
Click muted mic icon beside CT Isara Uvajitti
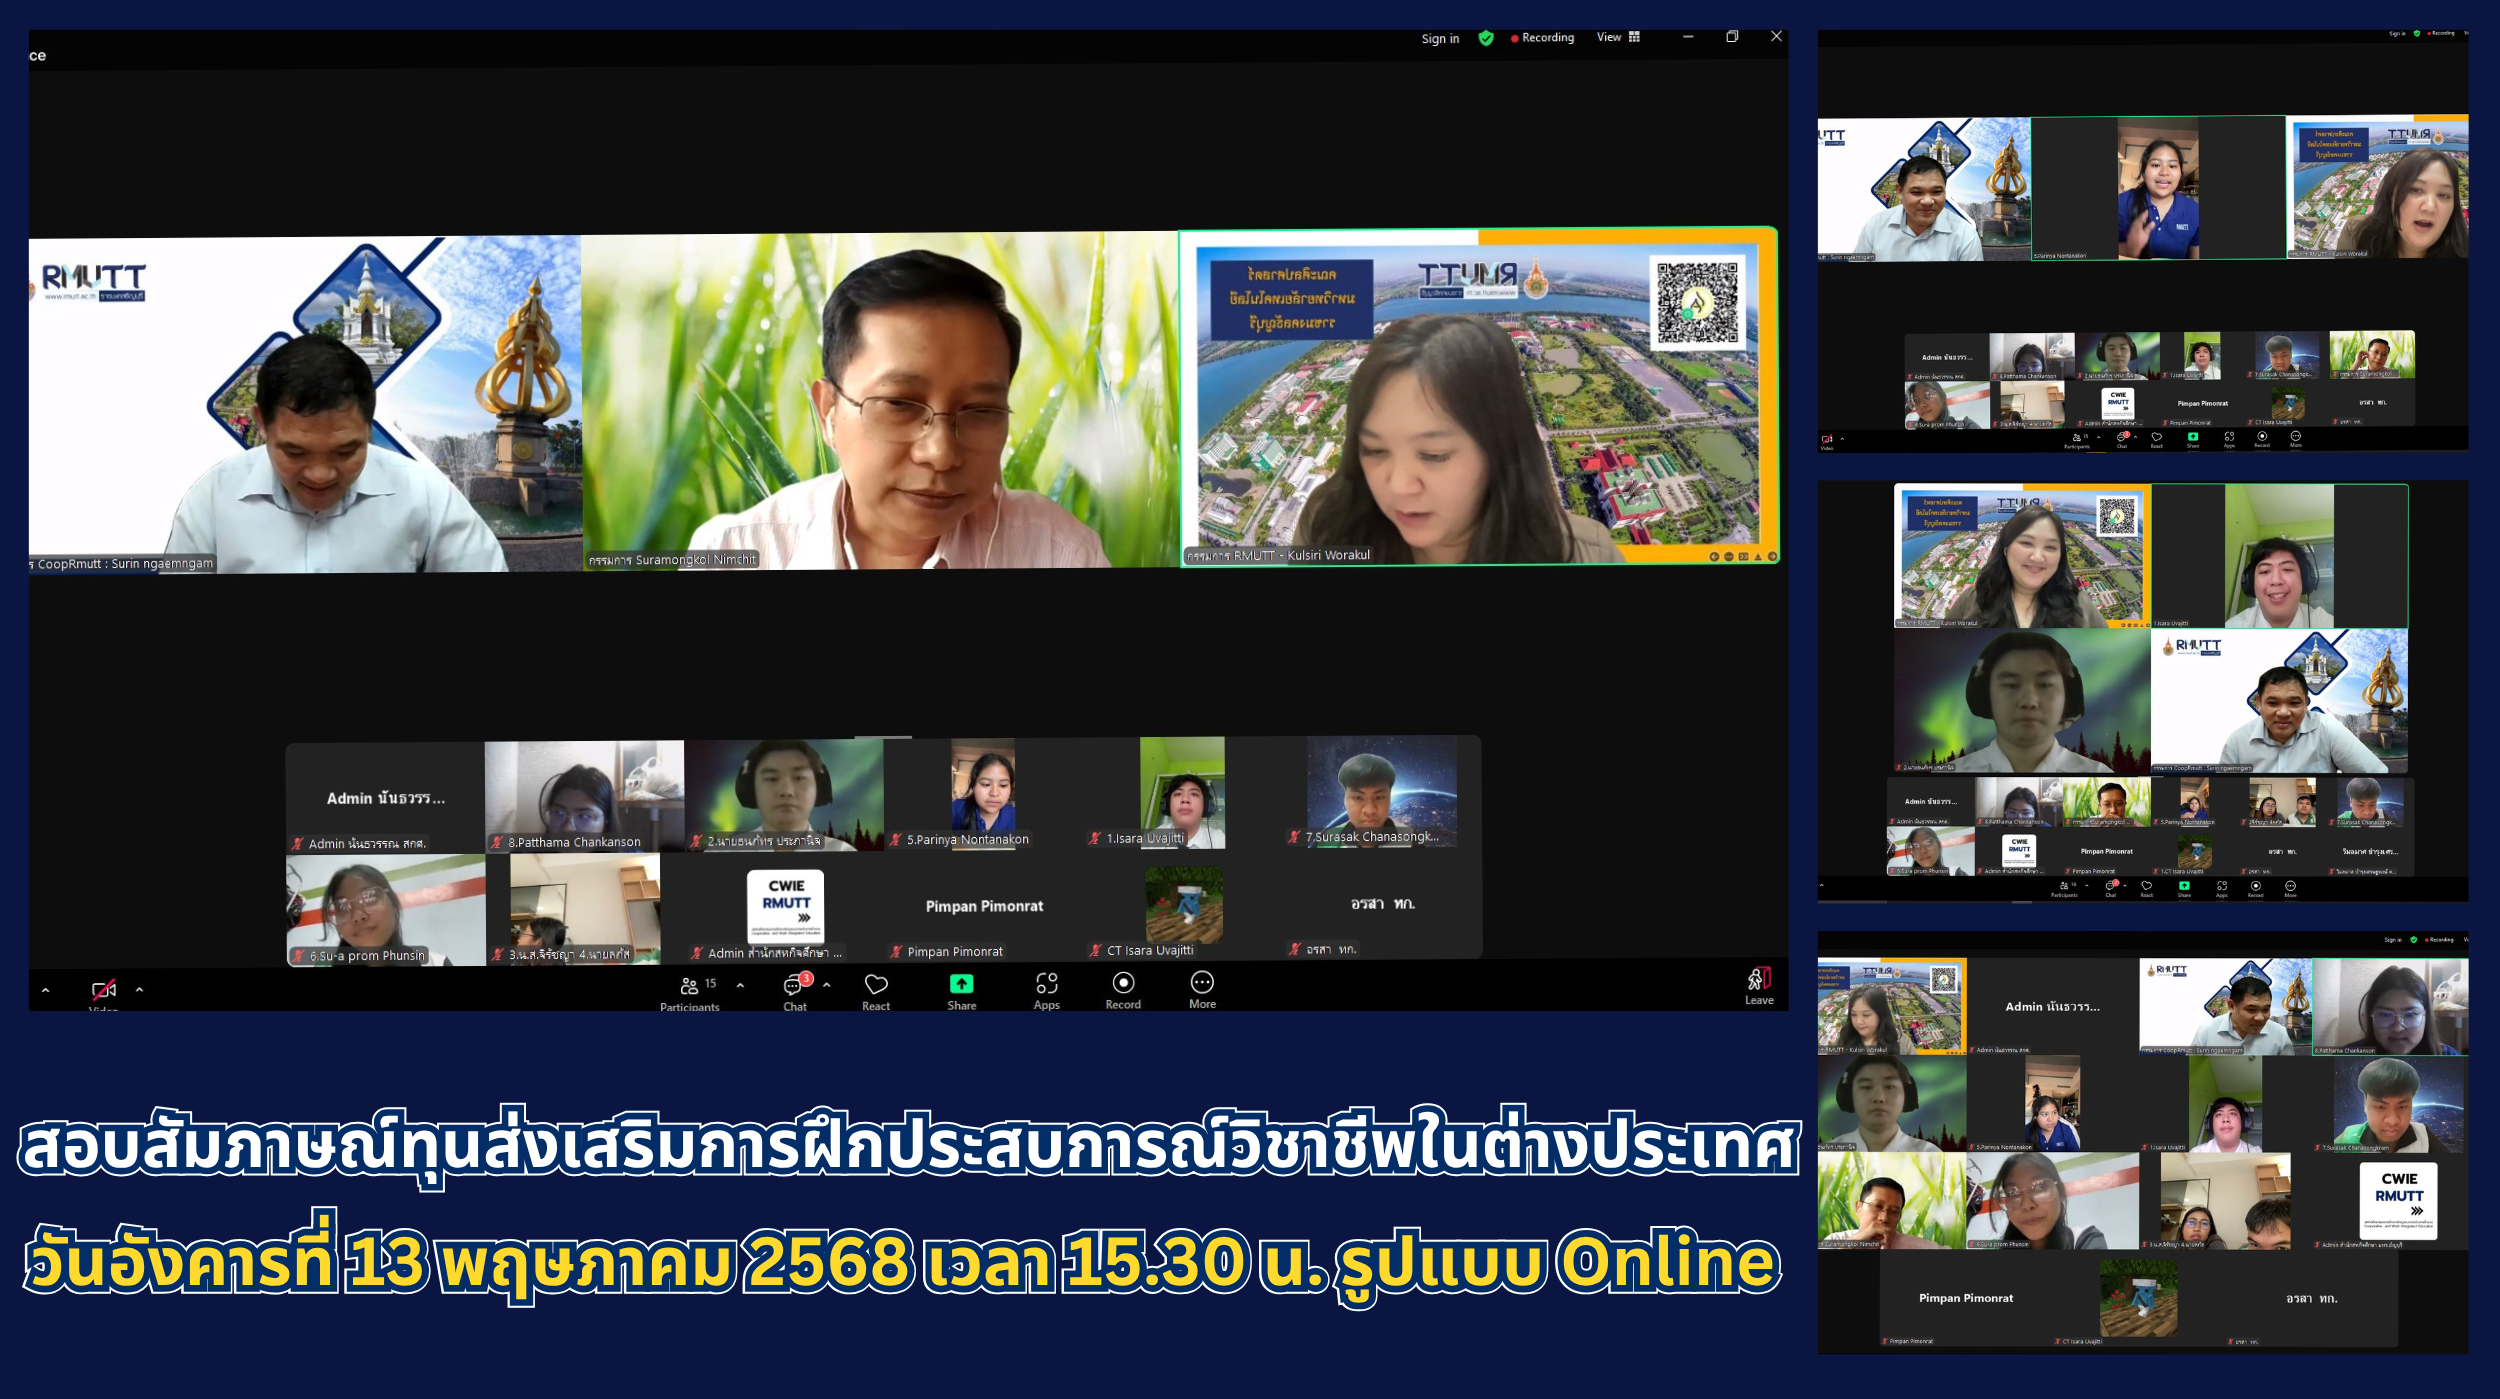[x=1095, y=950]
